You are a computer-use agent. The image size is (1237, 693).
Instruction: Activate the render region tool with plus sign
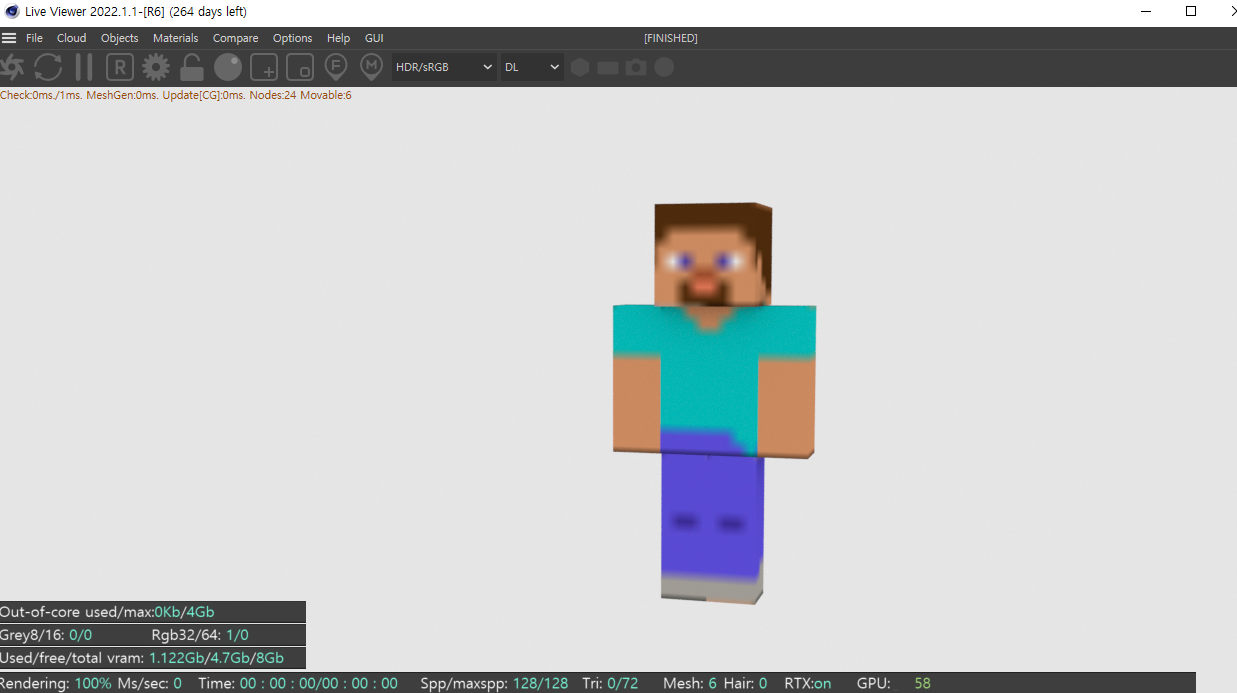coord(264,67)
